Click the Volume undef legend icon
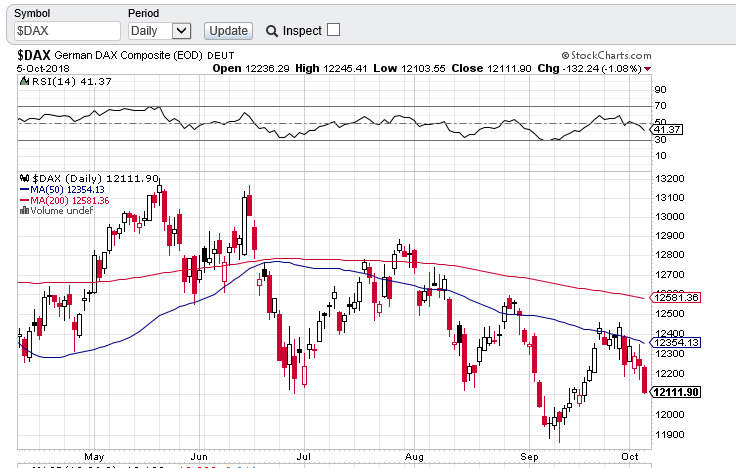 click(x=24, y=211)
